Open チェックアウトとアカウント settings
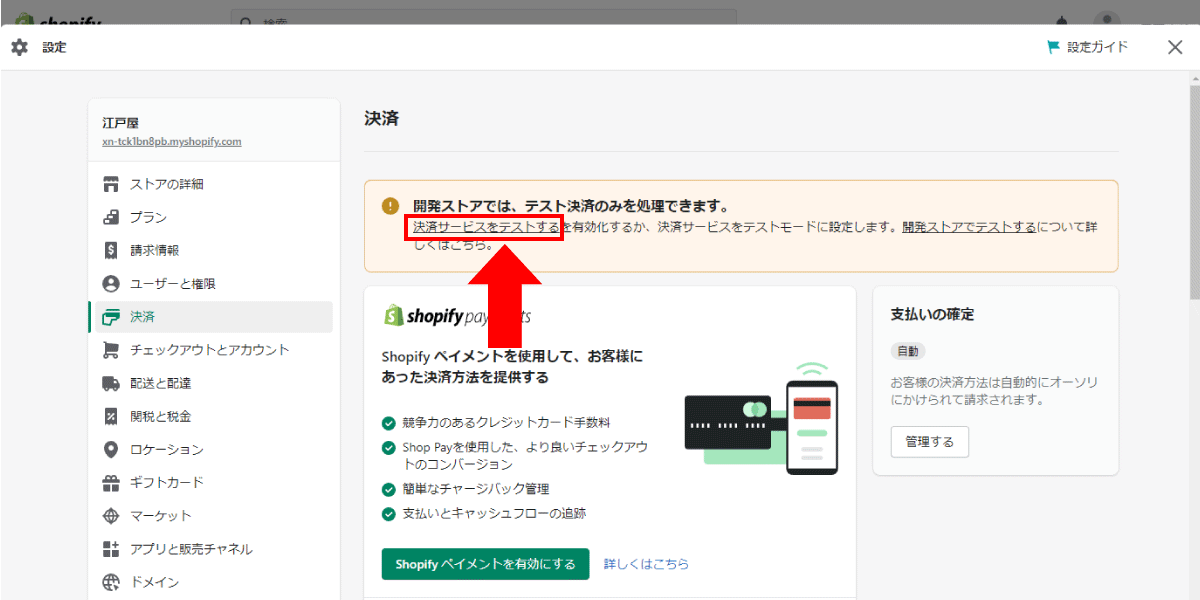 tap(210, 350)
